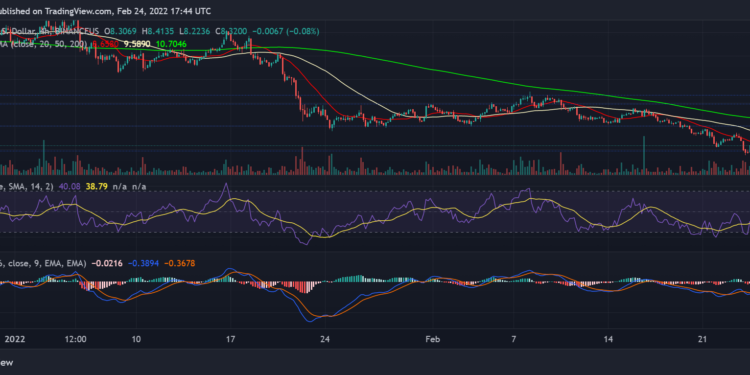Open the MA (close, 20, 50, 200) legend

[44, 44]
